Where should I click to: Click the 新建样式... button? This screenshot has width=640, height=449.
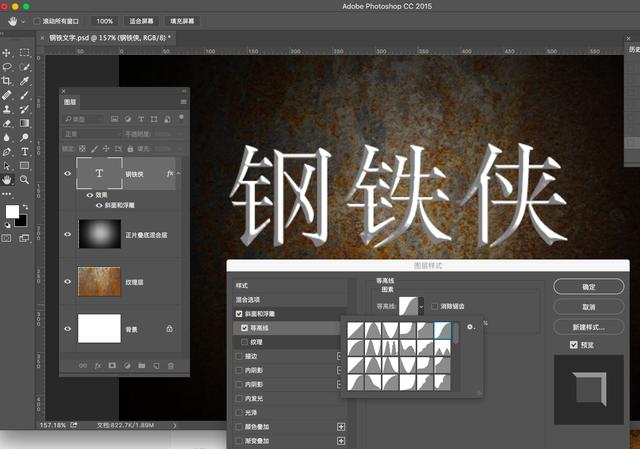[x=589, y=327]
